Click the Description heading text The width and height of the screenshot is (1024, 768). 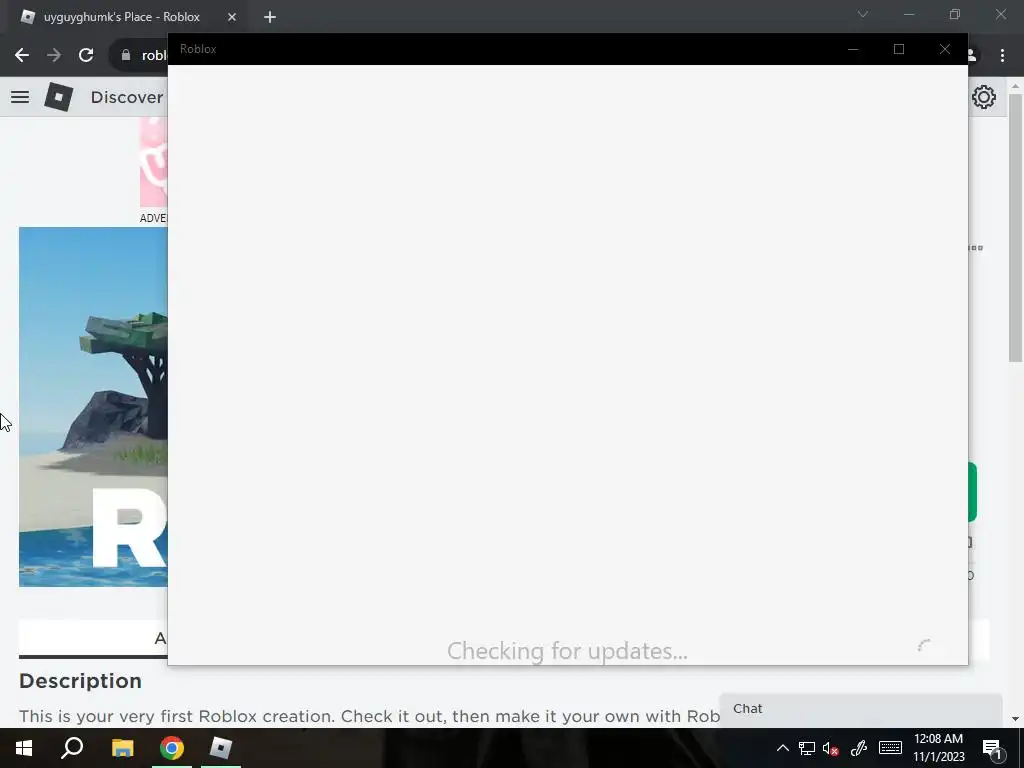pos(80,681)
